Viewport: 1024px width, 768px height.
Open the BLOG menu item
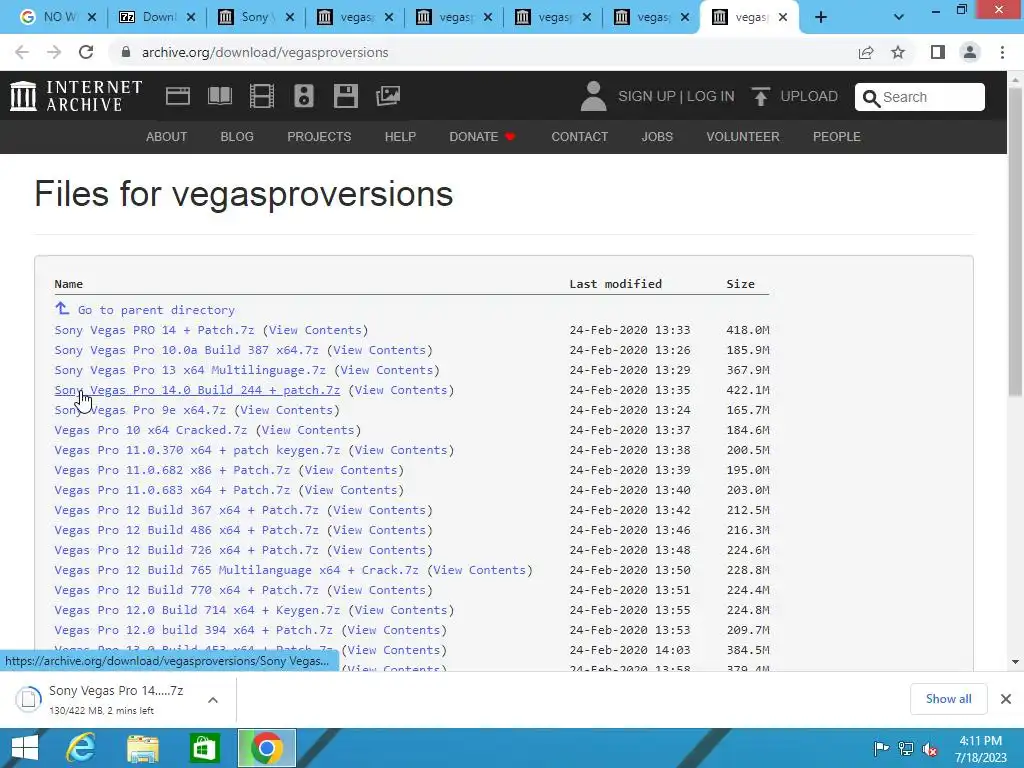point(237,136)
